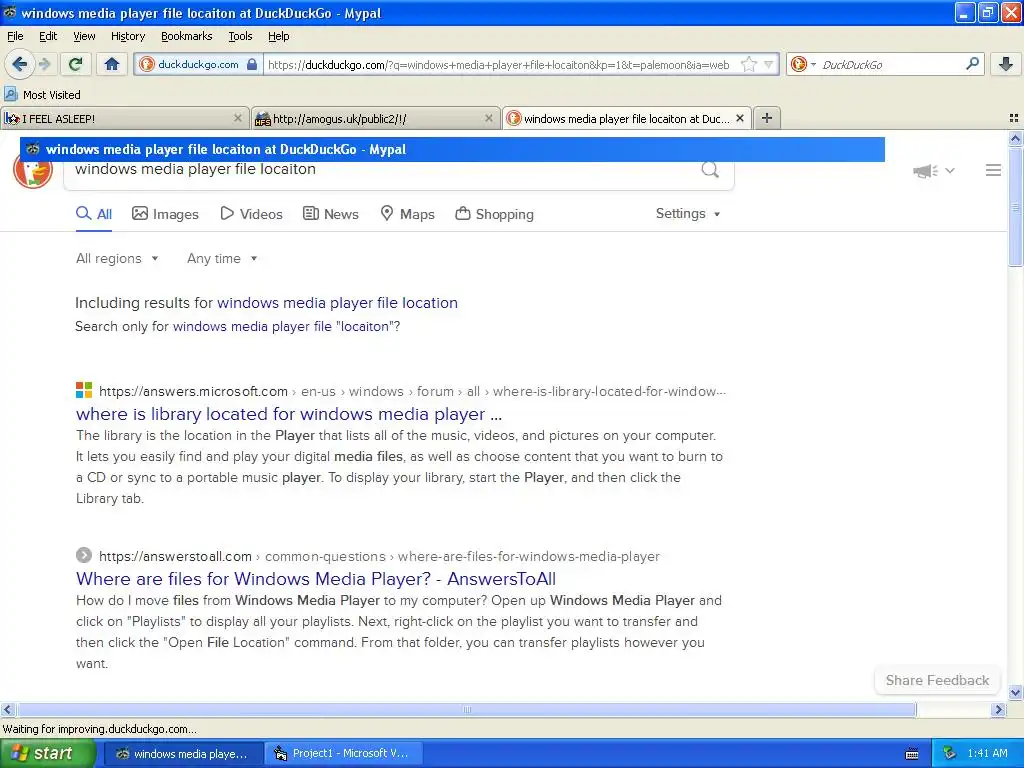The image size is (1024, 768).
Task: Click the tray icon beside the clock
Action: pyautogui.click(x=950, y=753)
